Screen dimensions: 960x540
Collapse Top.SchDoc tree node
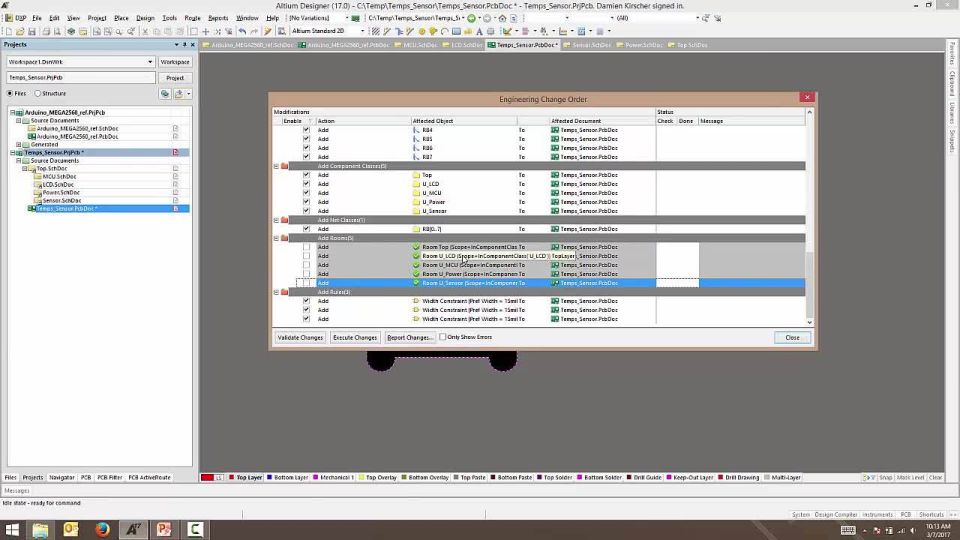click(x=24, y=168)
